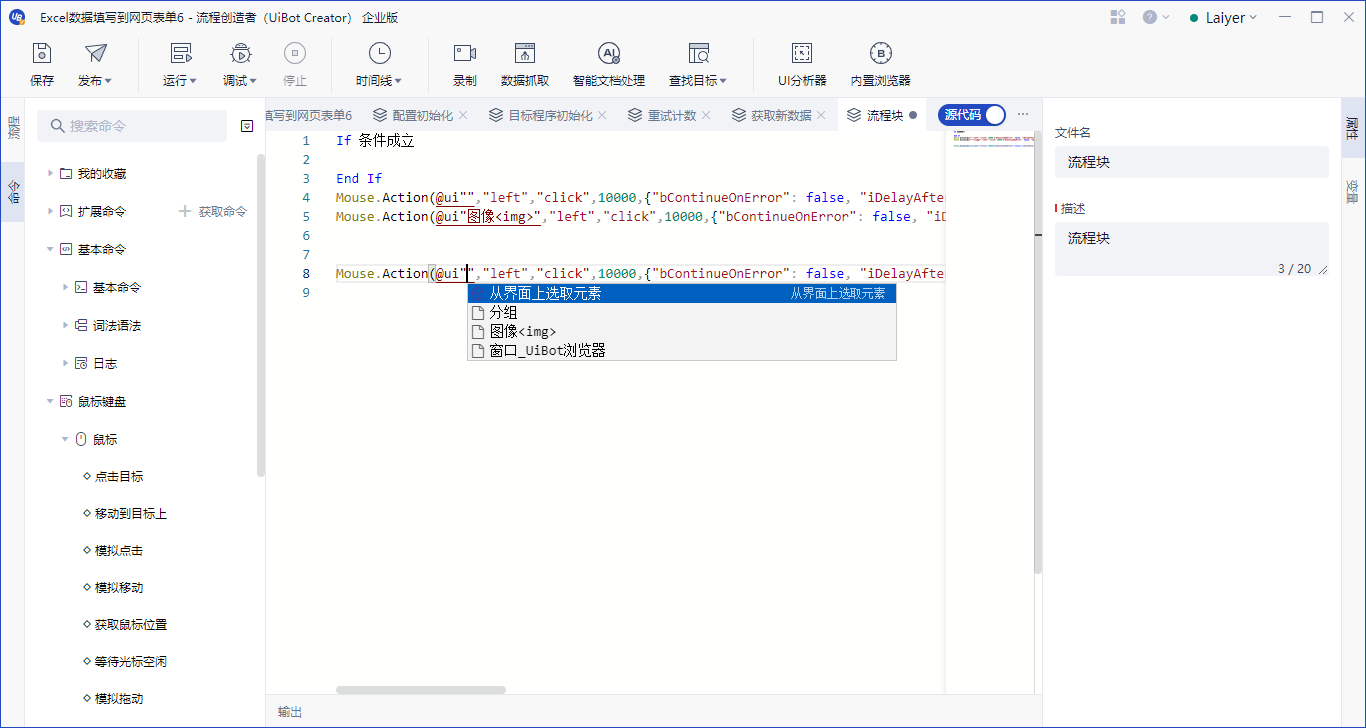The height and width of the screenshot is (728, 1366).
Task: Select the 点击目标 command
Action: [119, 476]
